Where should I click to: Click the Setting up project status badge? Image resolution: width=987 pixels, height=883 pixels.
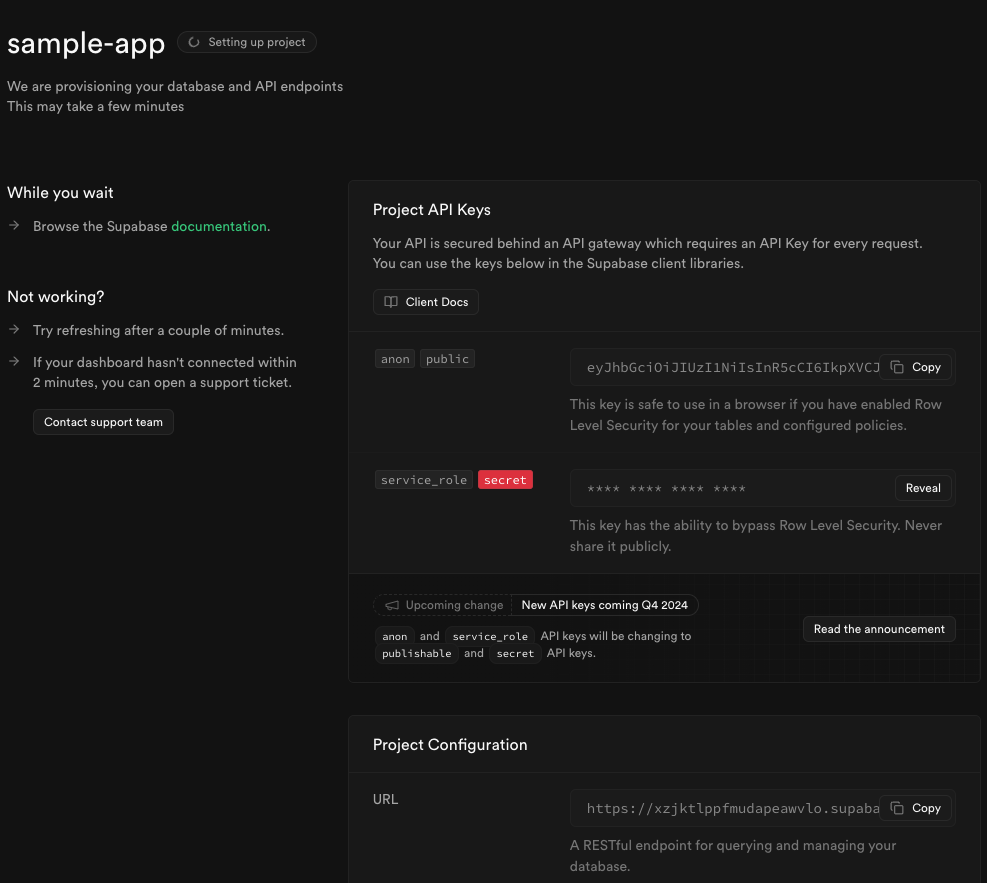click(x=247, y=42)
